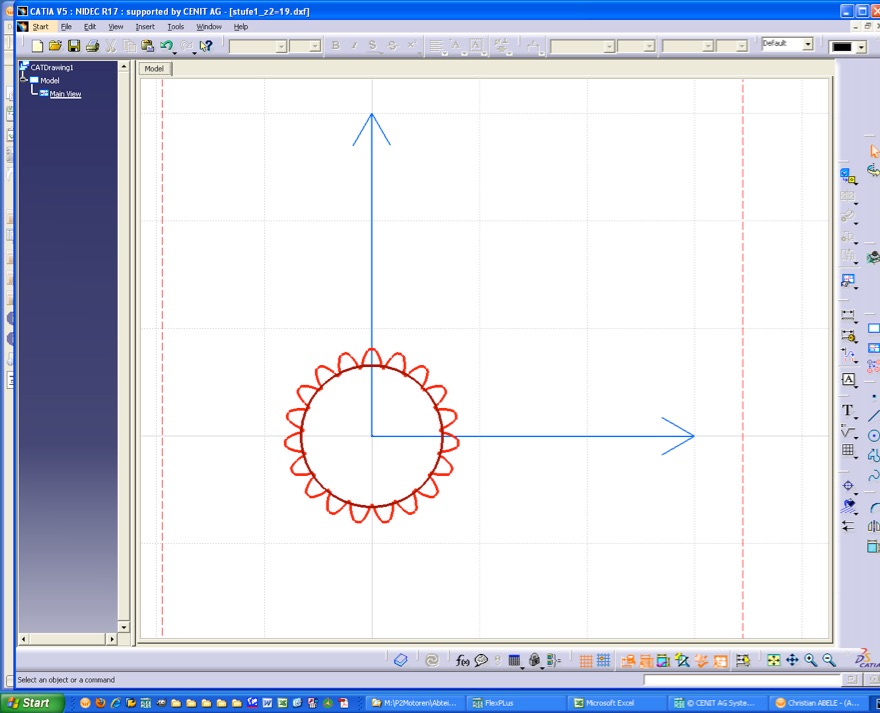Click the Area Fill hatch icon
Viewport: 880px width, 713px height.
pyautogui.click(x=848, y=506)
